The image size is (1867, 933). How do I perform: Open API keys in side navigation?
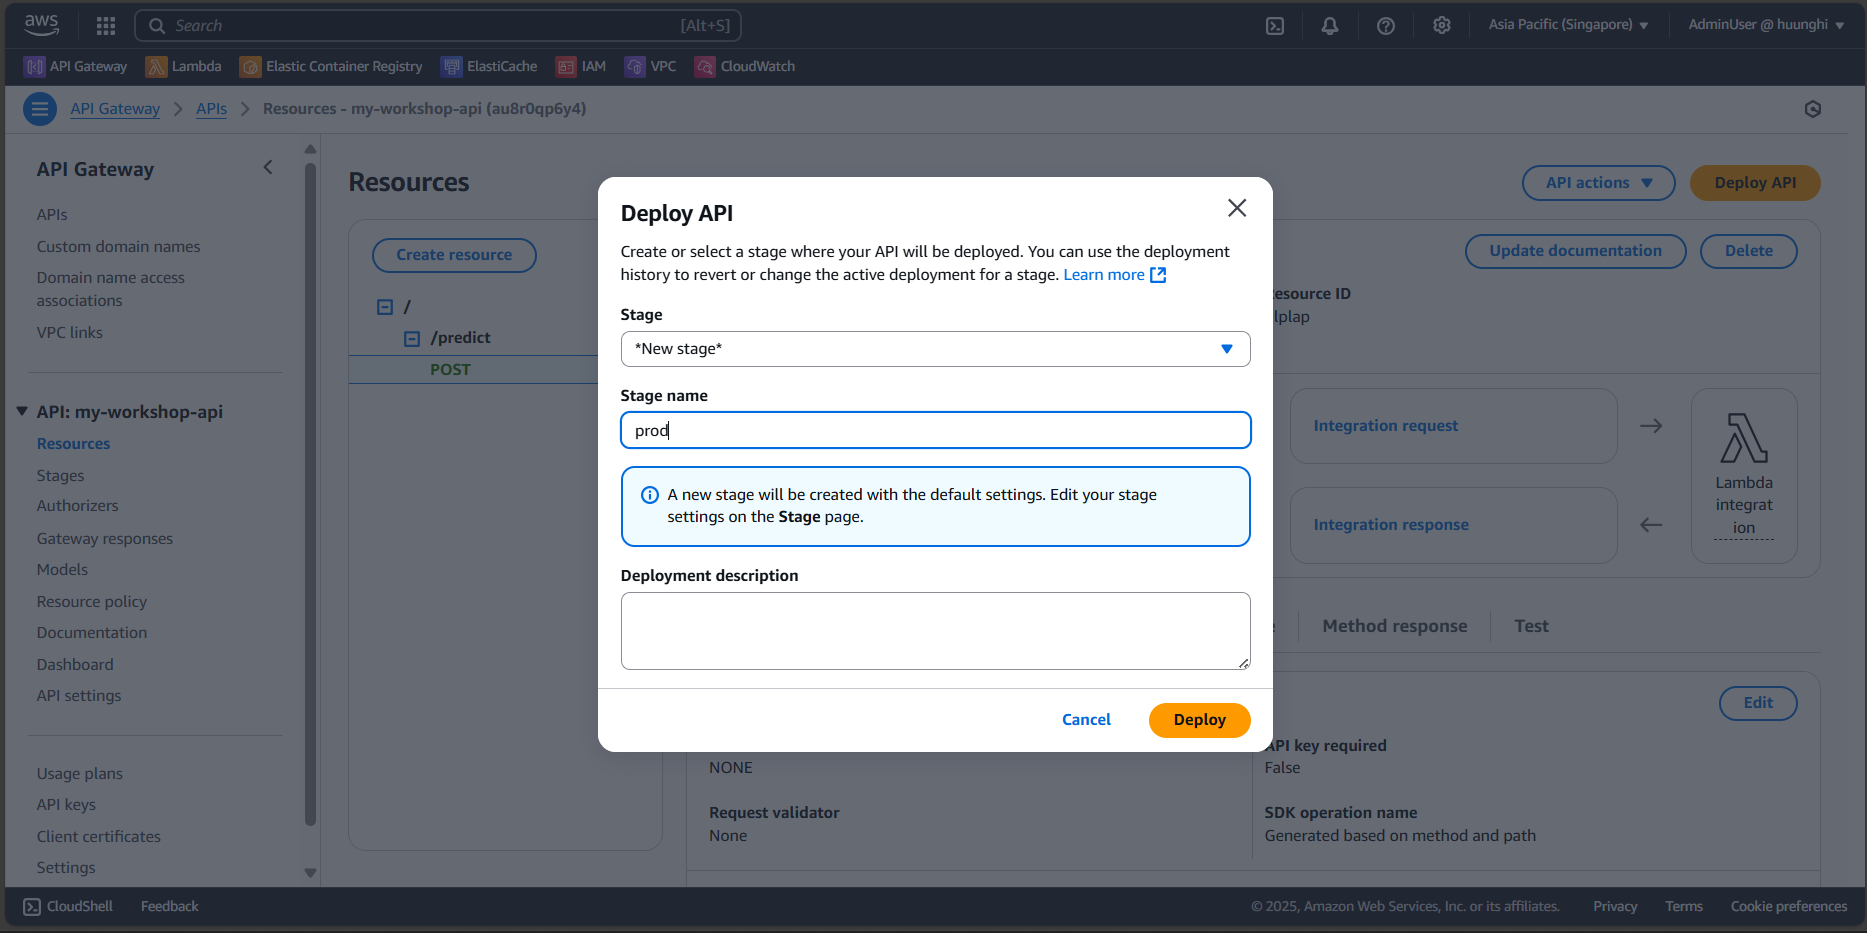pos(66,805)
